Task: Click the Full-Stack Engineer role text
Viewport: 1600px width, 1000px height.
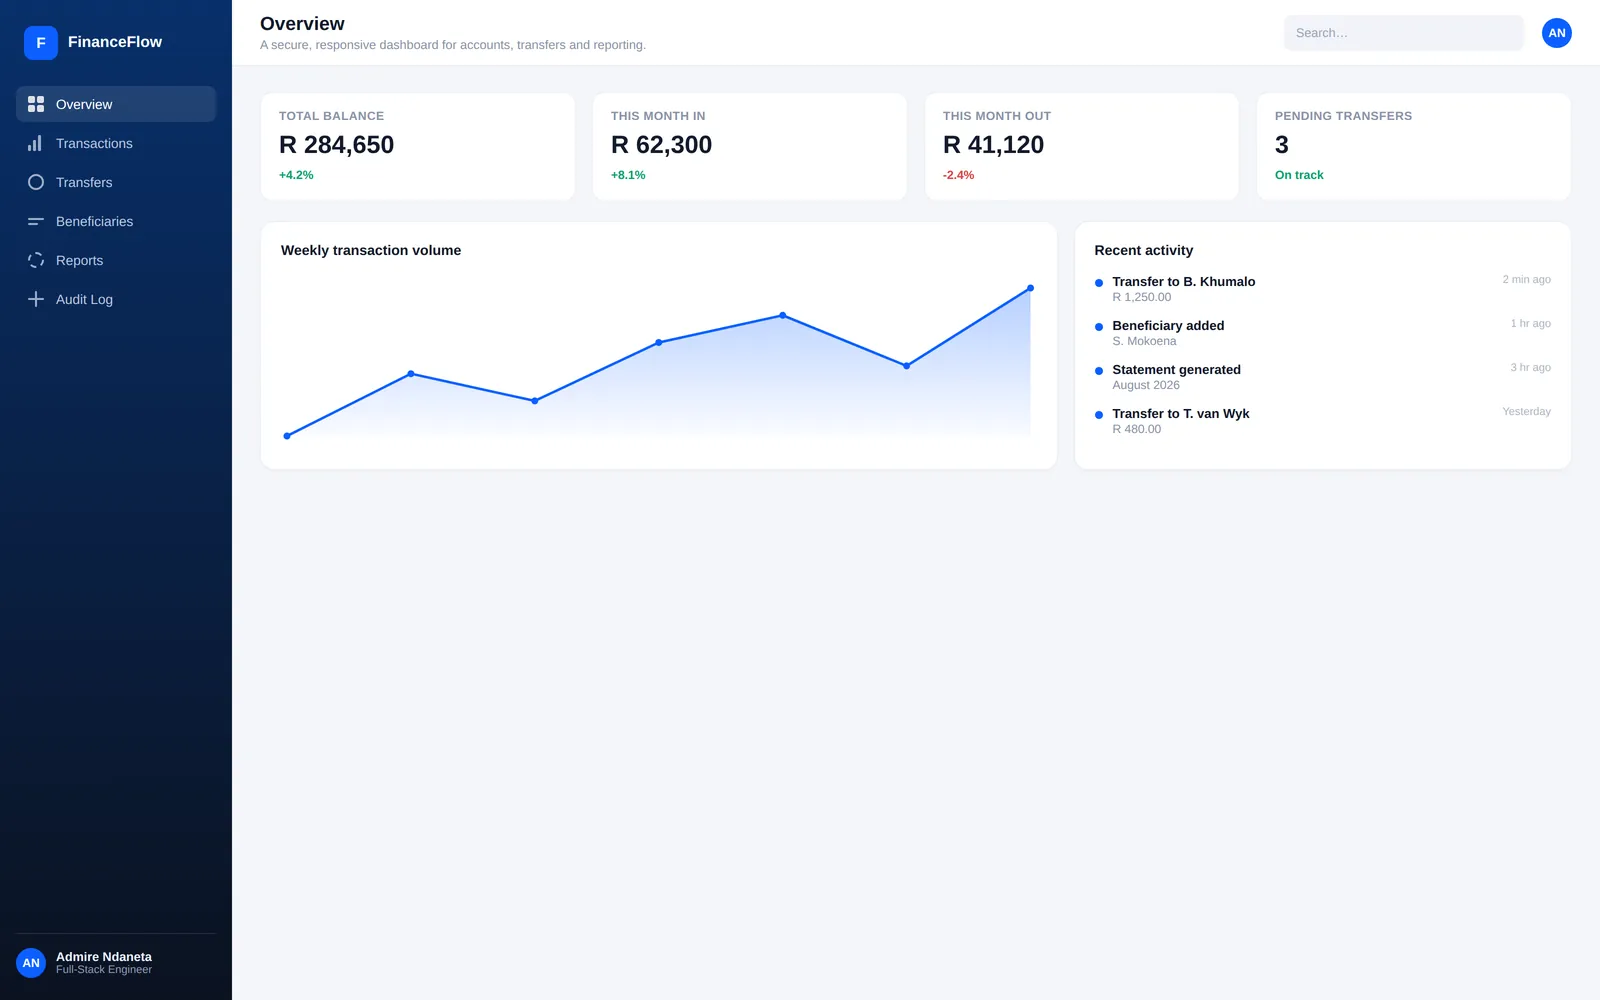Action: 104,970
